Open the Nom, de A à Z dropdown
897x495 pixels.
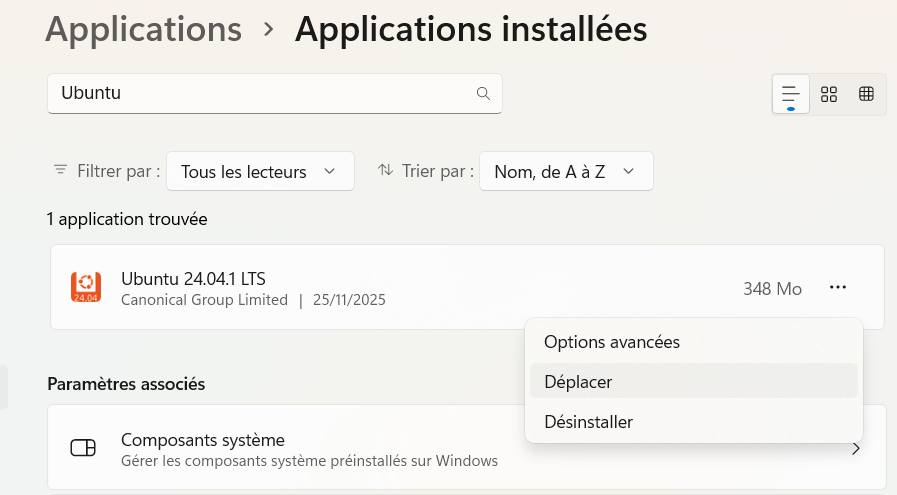coord(566,171)
